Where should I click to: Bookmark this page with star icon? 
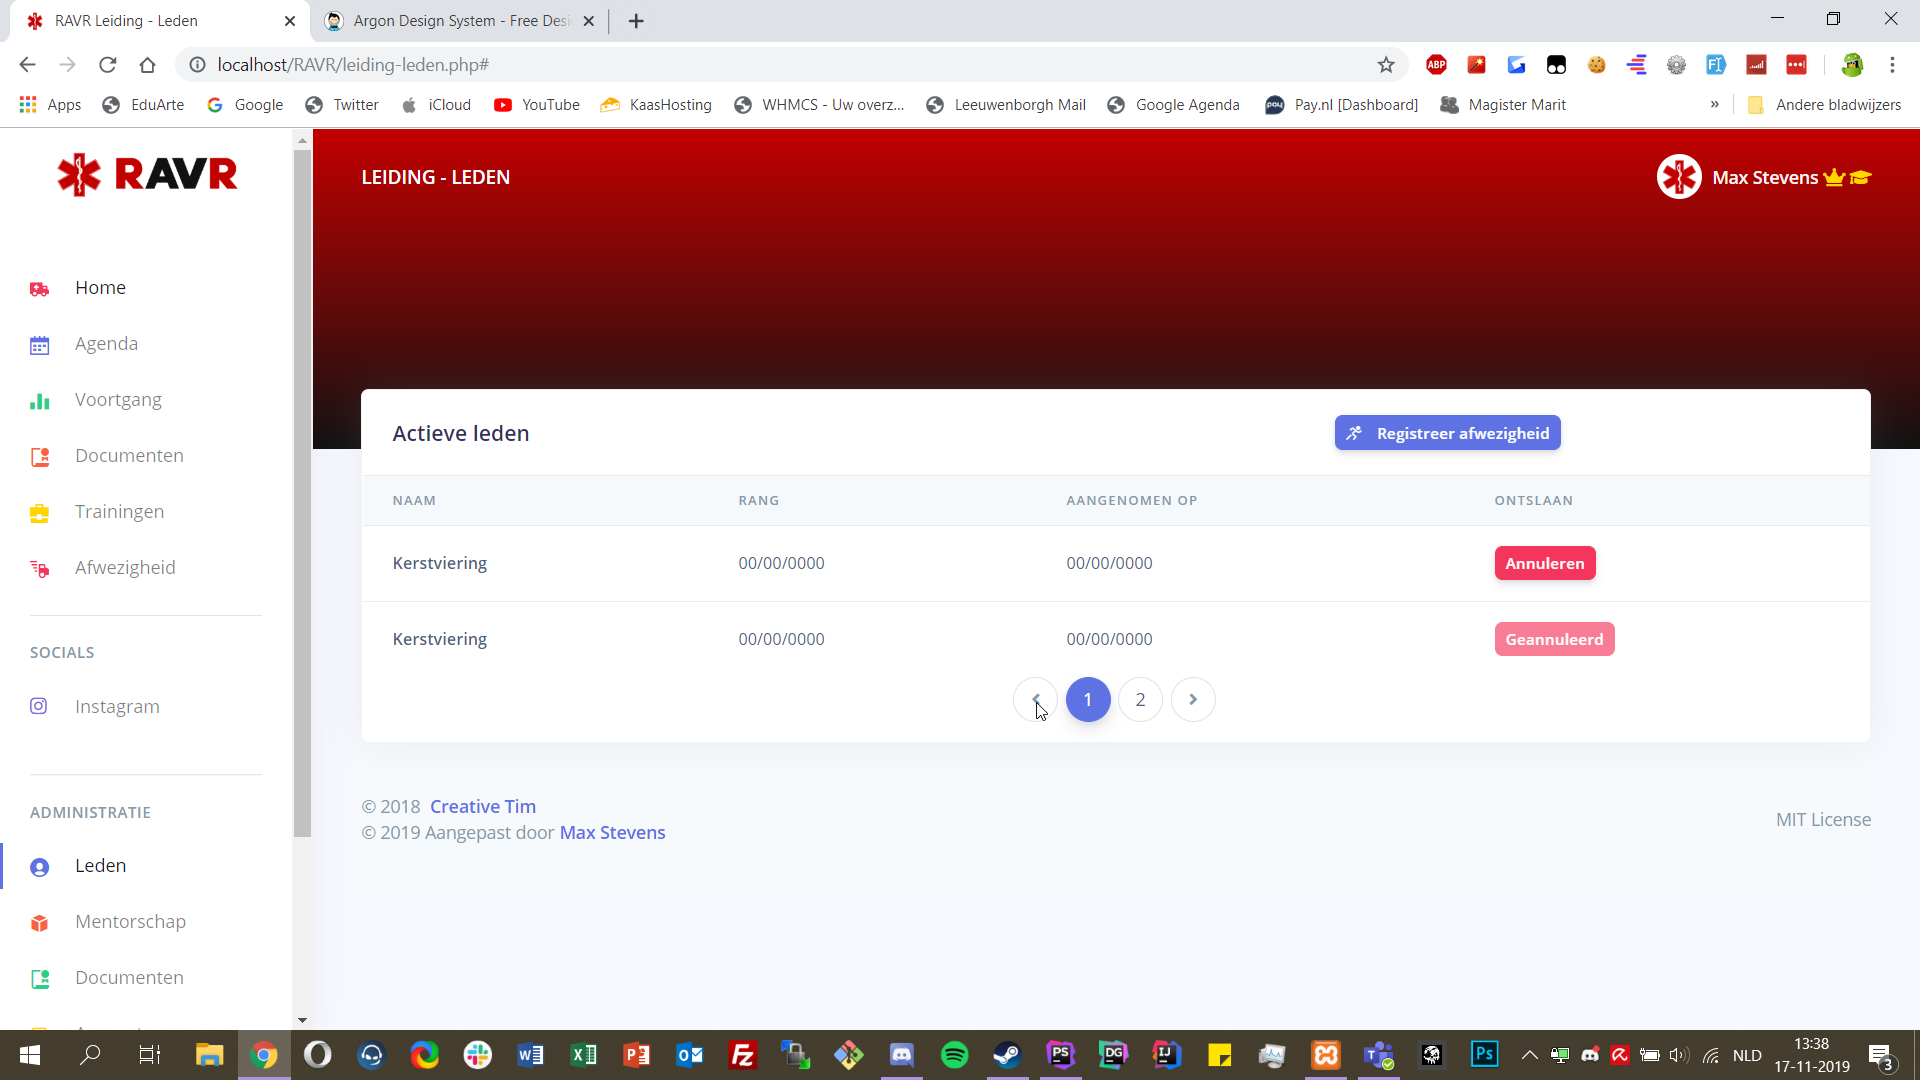point(1386,65)
